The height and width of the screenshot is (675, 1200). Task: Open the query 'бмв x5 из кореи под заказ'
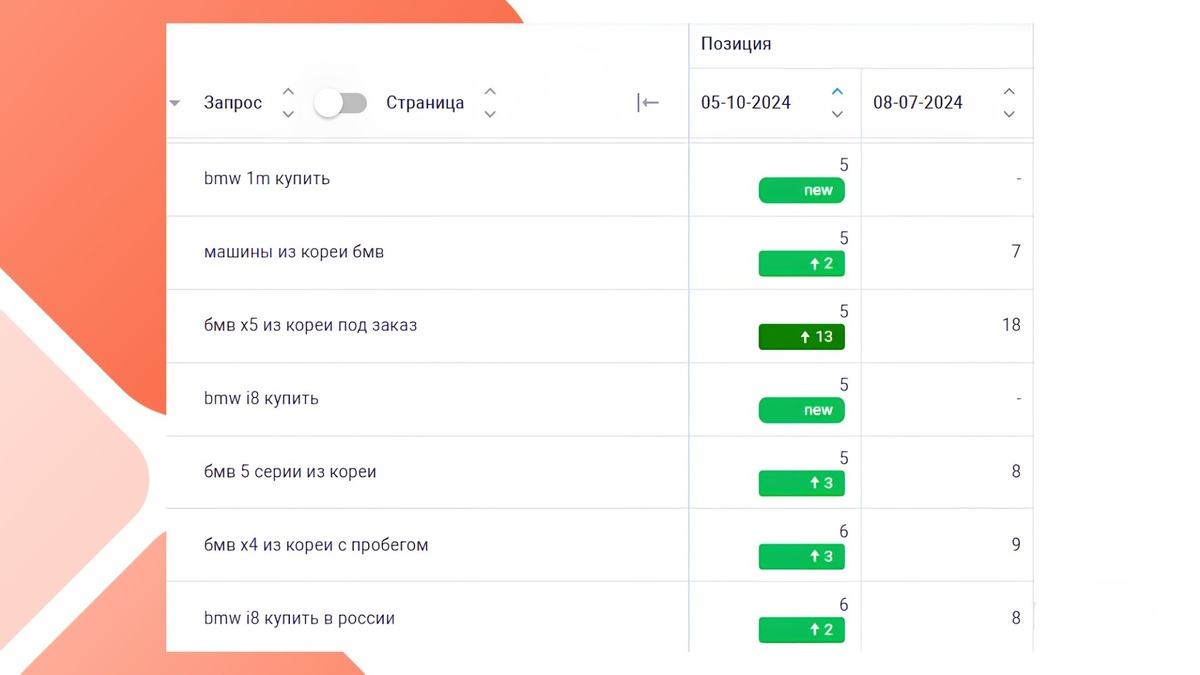[x=311, y=325]
